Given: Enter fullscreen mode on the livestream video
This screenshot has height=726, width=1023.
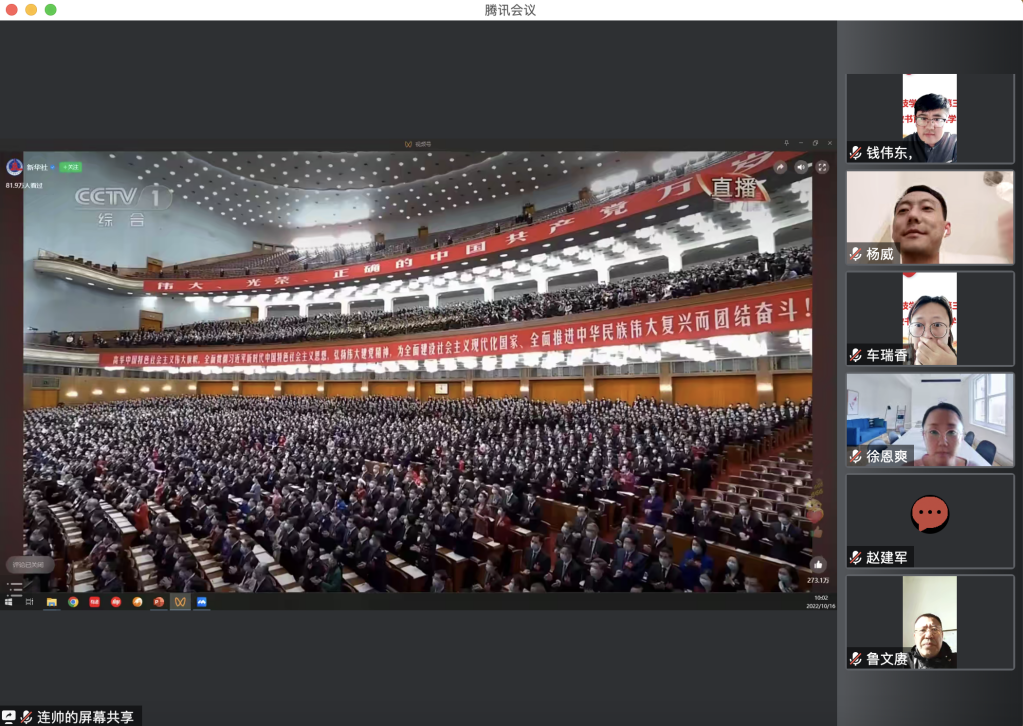Looking at the screenshot, I should coord(822,167).
